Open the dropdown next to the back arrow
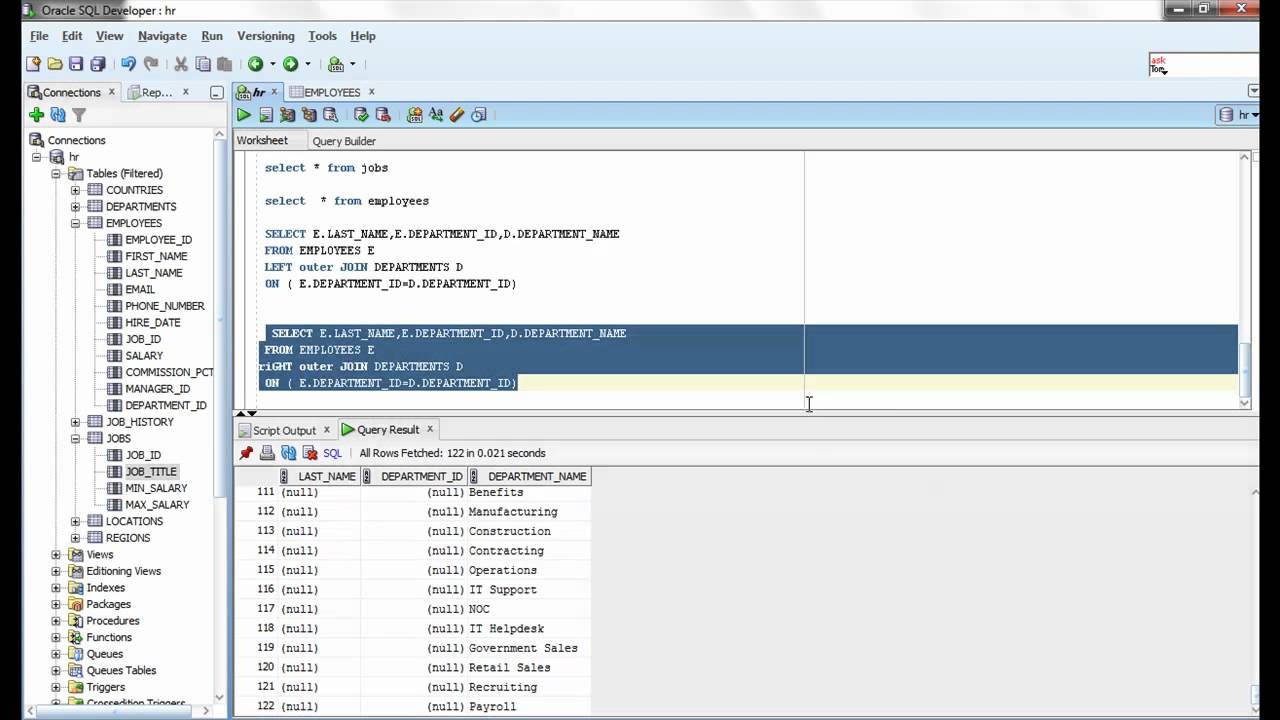This screenshot has height=720, width=1280. [x=272, y=64]
